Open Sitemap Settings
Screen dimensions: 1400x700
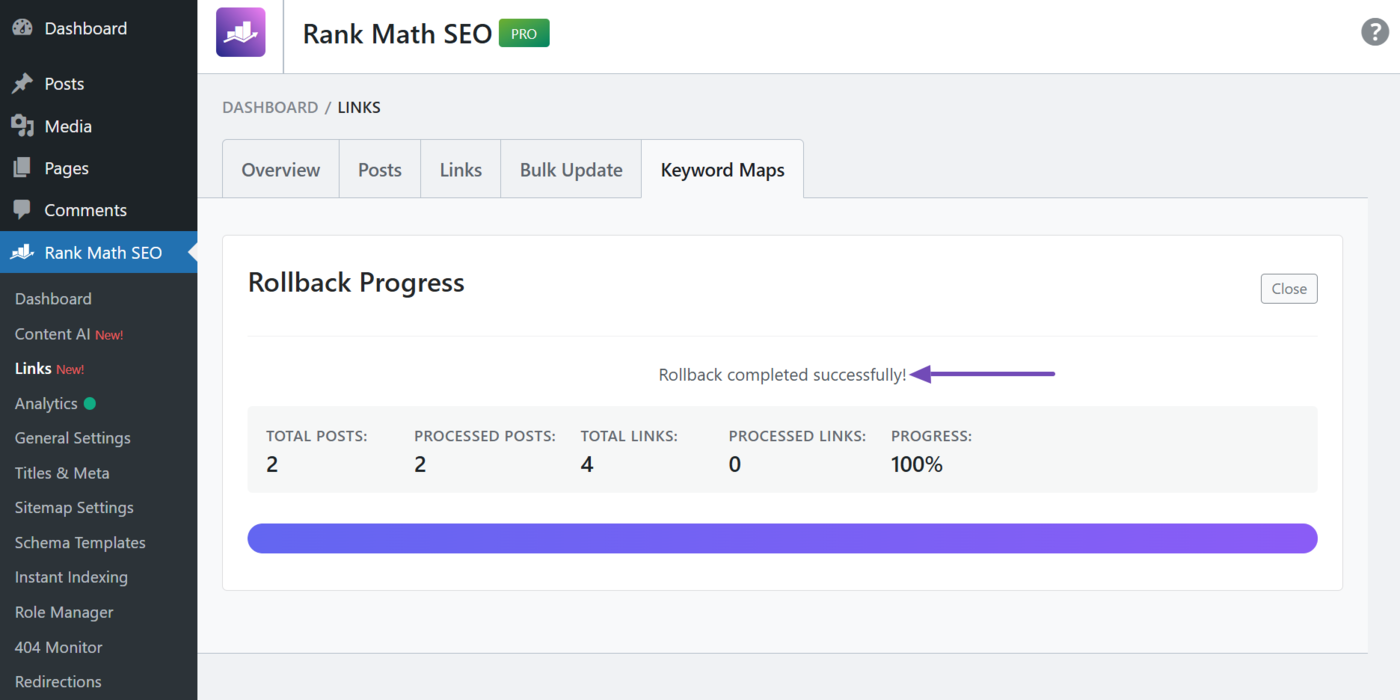[74, 507]
